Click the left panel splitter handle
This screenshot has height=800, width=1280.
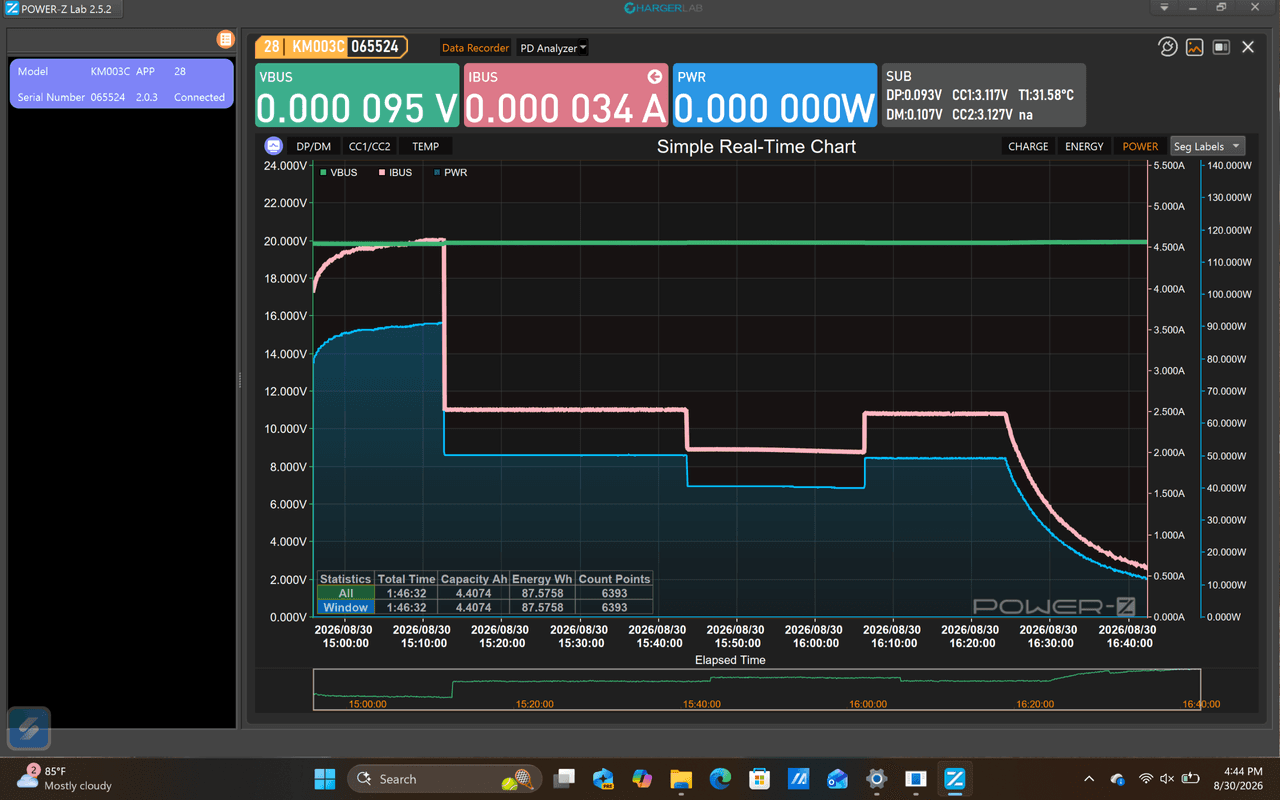(239, 380)
